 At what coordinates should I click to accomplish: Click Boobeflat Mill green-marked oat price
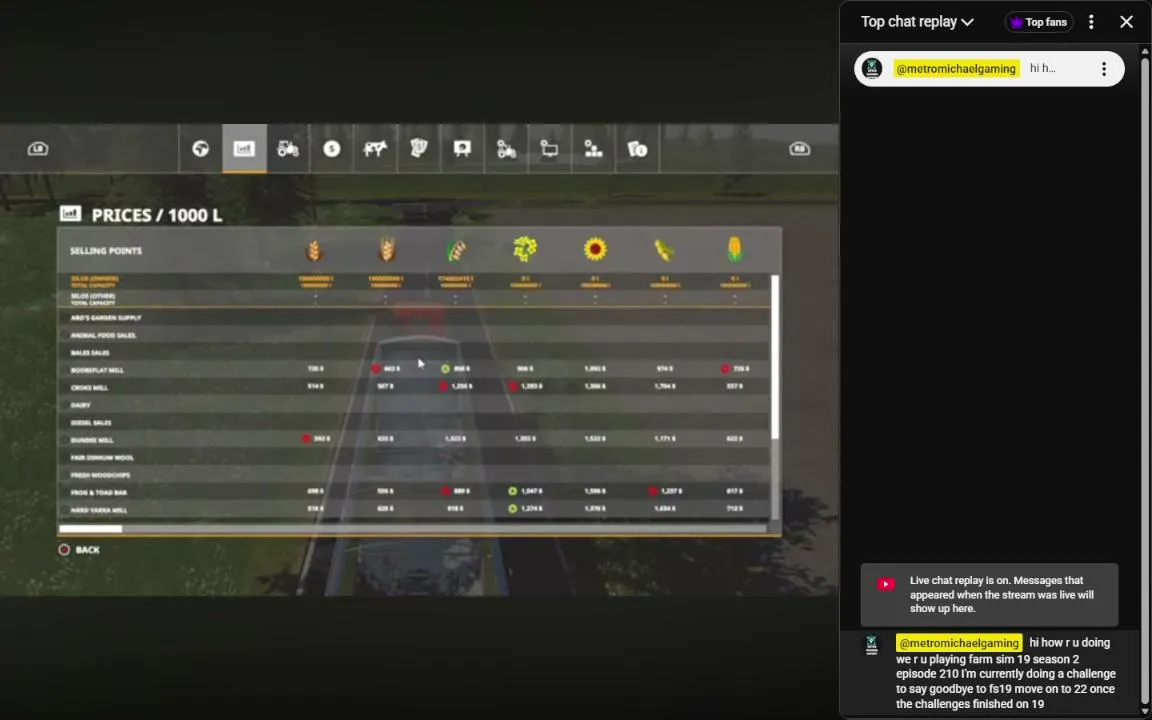click(x=456, y=369)
